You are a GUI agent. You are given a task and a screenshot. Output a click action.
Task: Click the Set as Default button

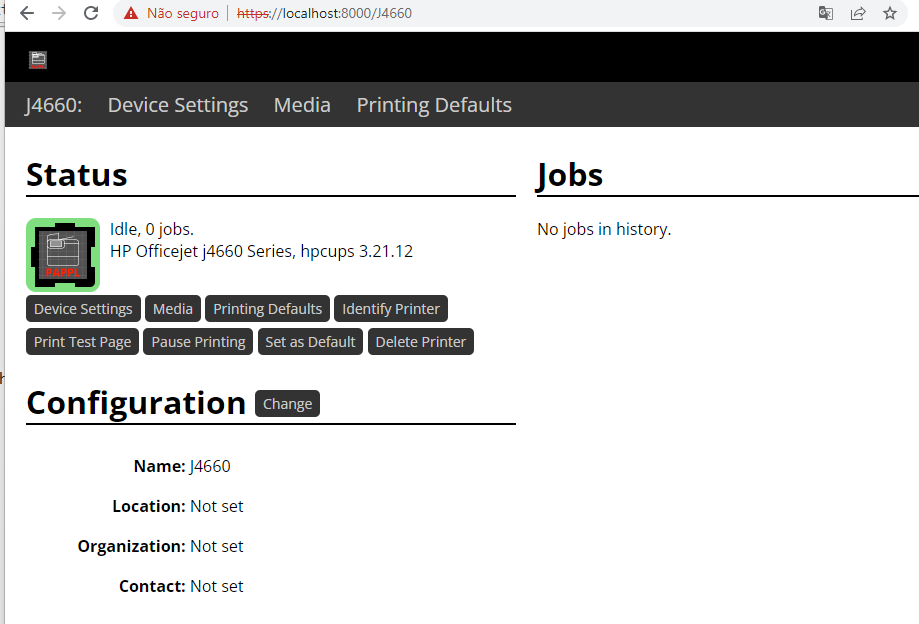[x=311, y=342]
